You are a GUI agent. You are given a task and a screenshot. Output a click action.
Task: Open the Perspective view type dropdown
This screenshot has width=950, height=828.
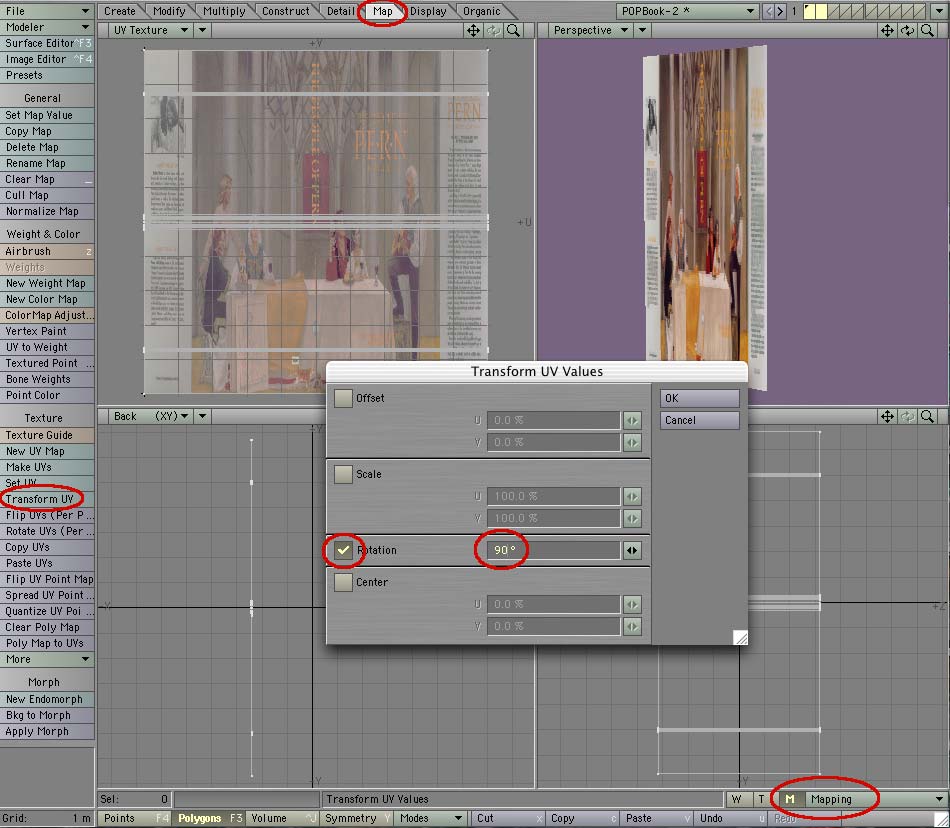[591, 30]
